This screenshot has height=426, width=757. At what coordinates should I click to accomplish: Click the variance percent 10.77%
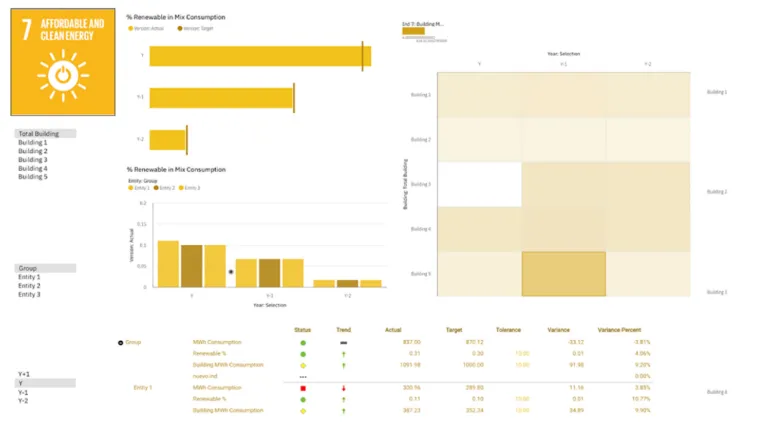pyautogui.click(x=642, y=399)
